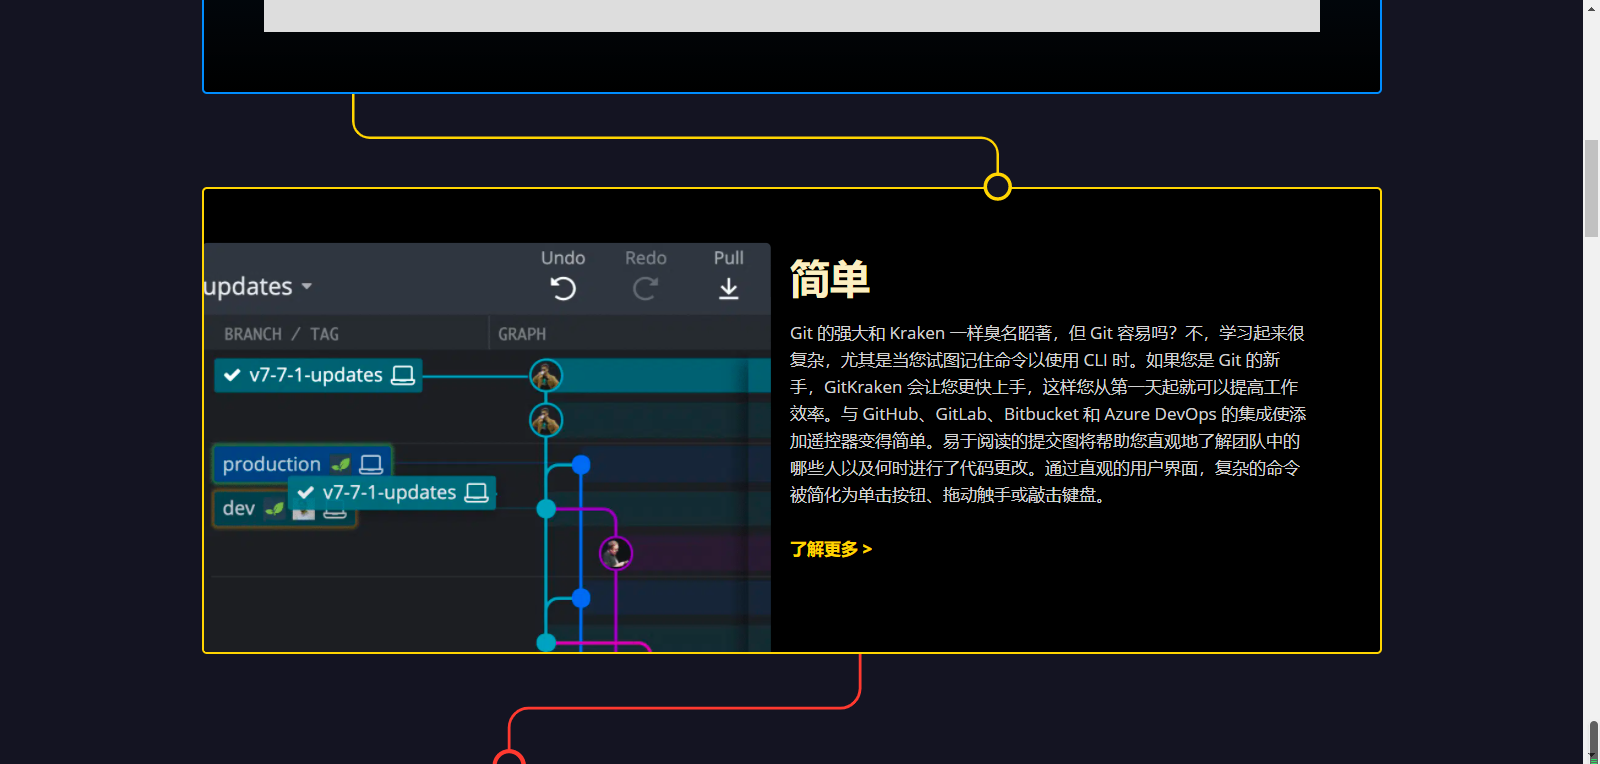Click the dev branch label
Screen dimensions: 1600x764
250,508
